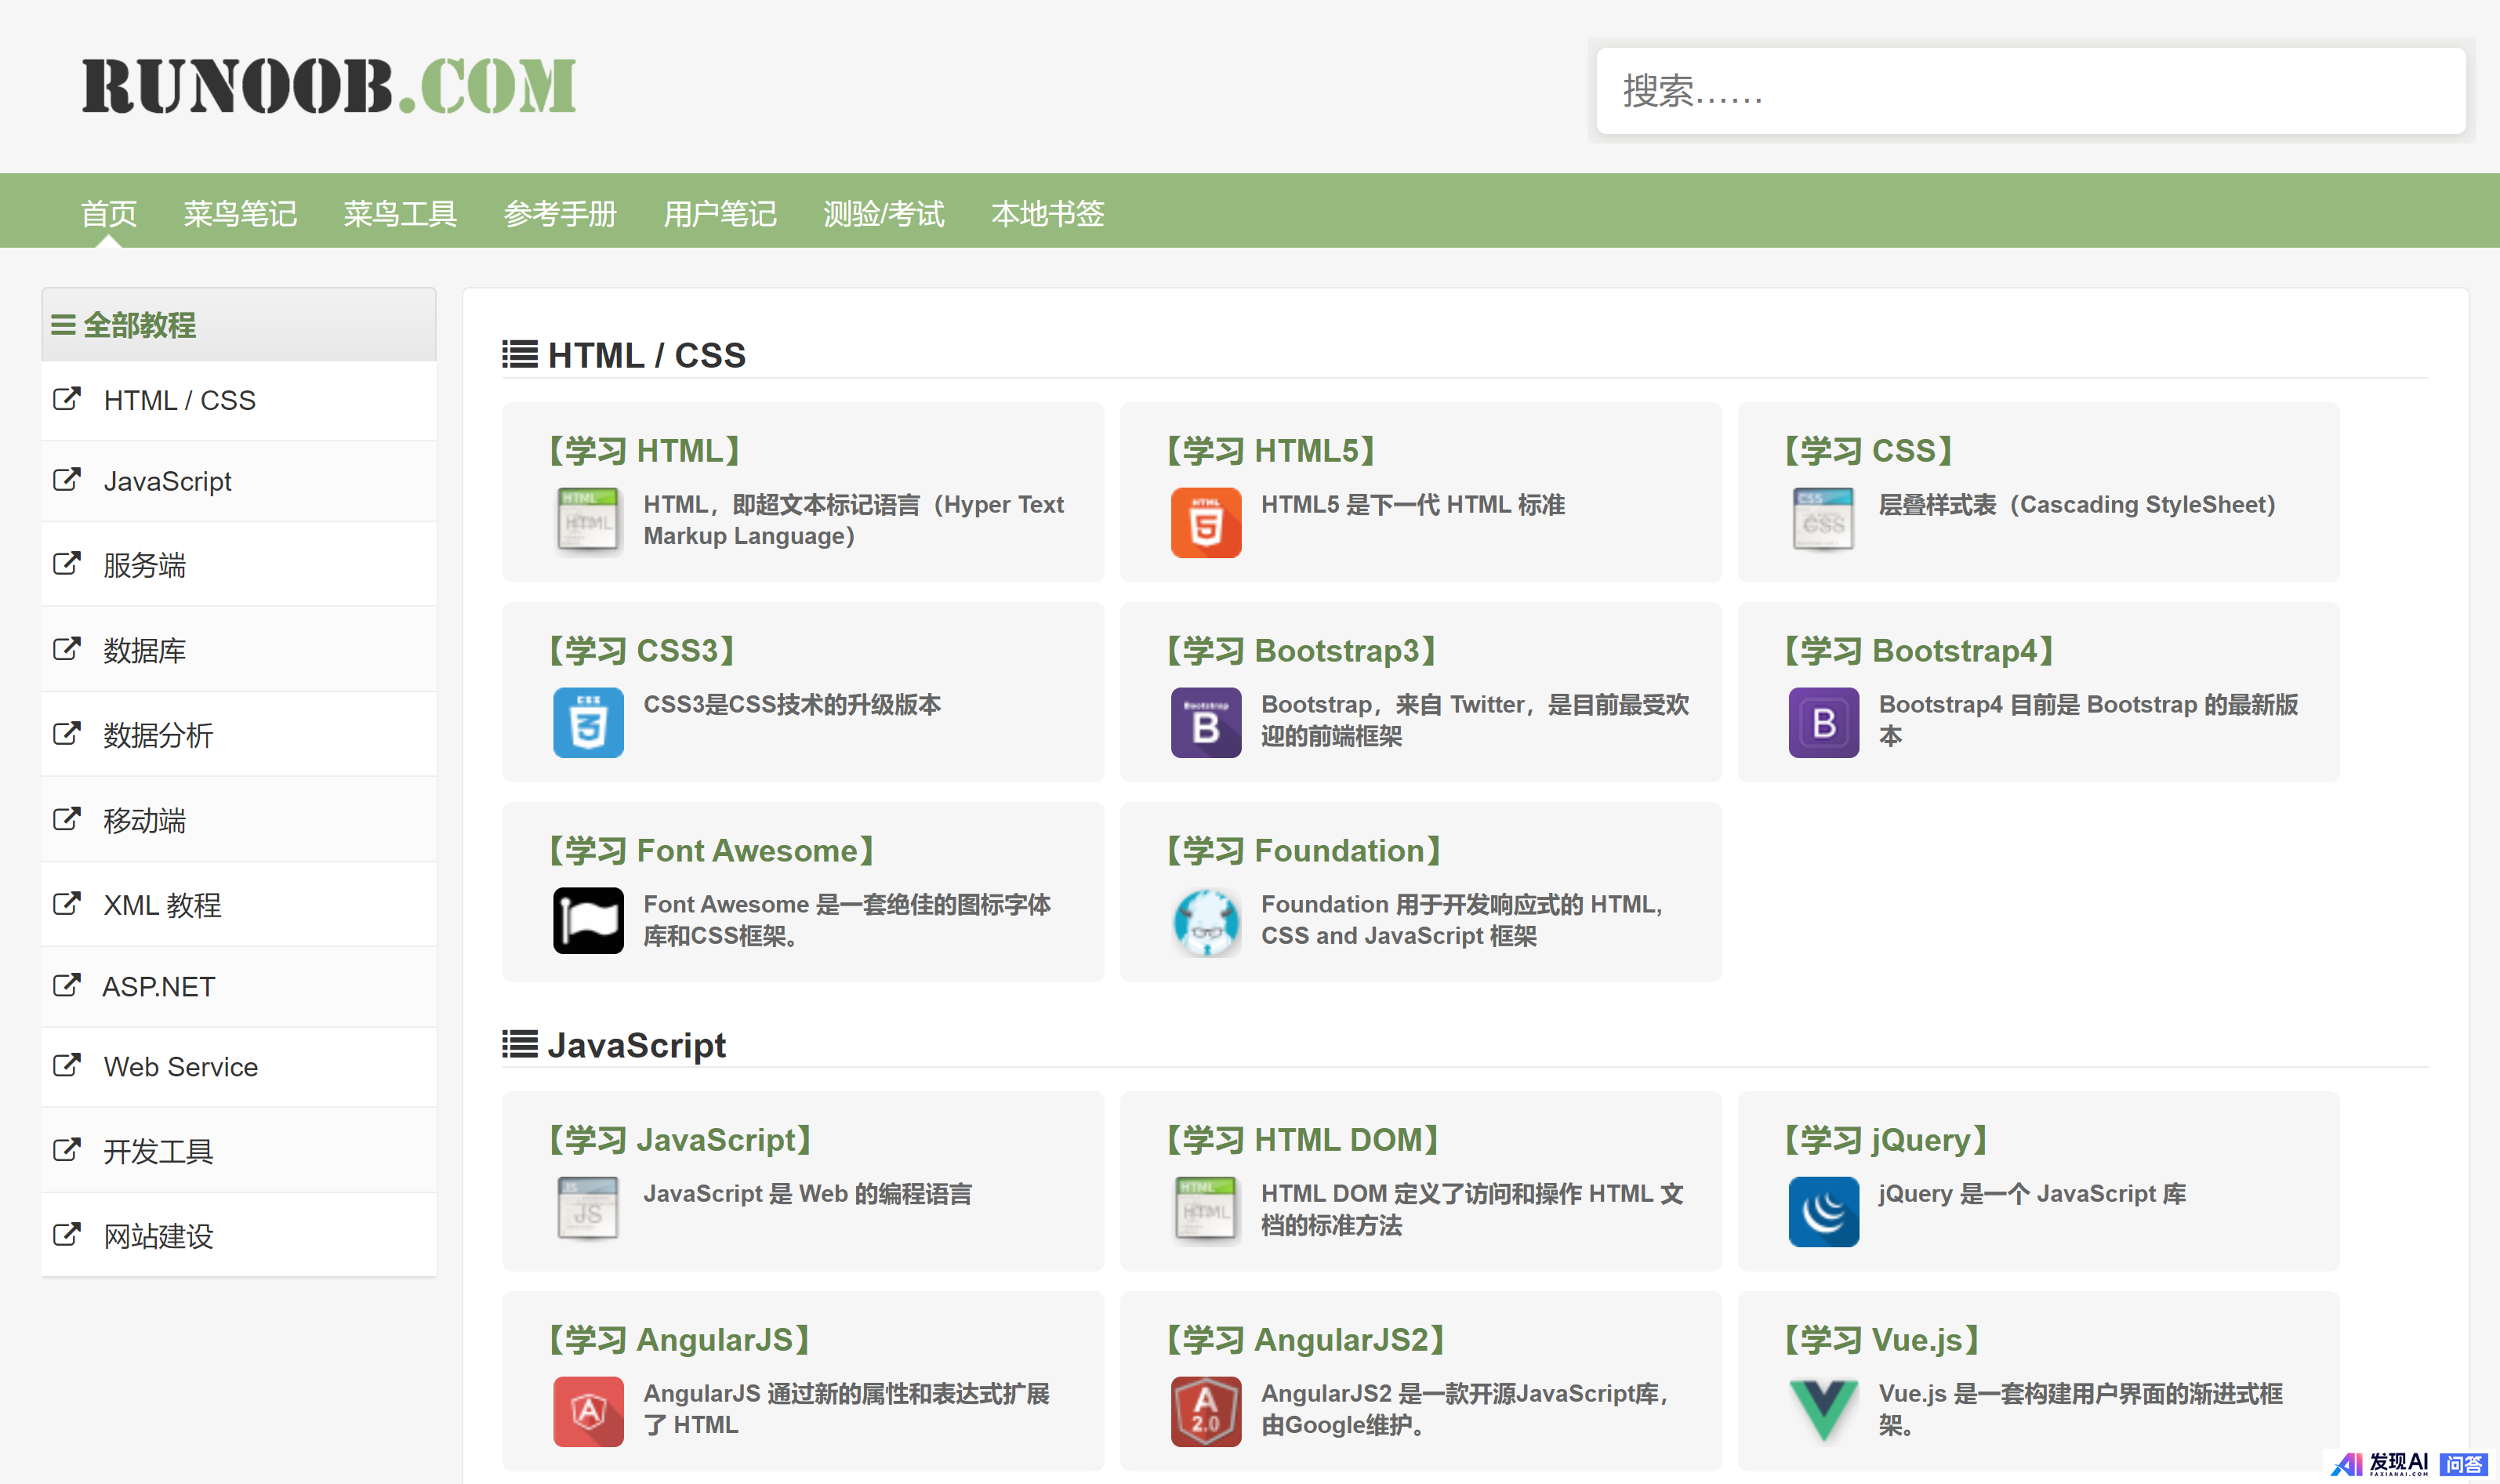This screenshot has height=1484, width=2500.
Task: Click text 'JavaScript 是 Web 的编程语言'
Action: [807, 1194]
